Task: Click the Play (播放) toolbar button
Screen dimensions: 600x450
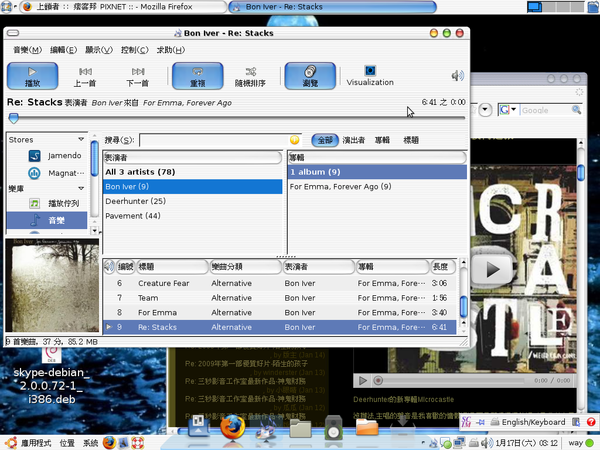Action: click(x=33, y=76)
